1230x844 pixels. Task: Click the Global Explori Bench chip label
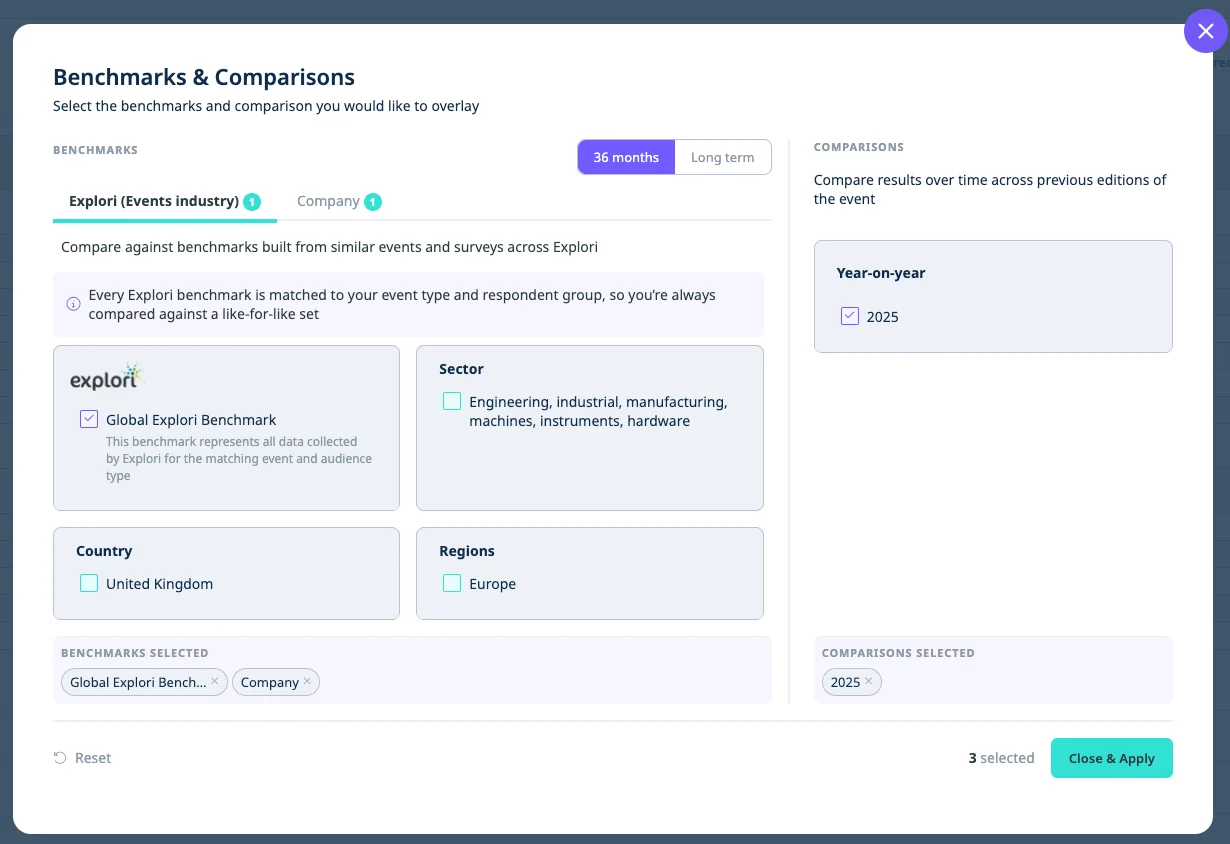click(x=138, y=682)
